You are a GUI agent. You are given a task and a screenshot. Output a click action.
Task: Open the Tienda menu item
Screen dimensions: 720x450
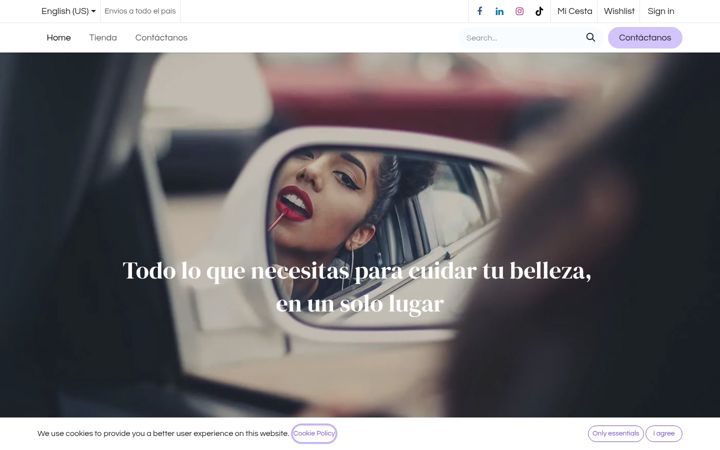pos(103,38)
